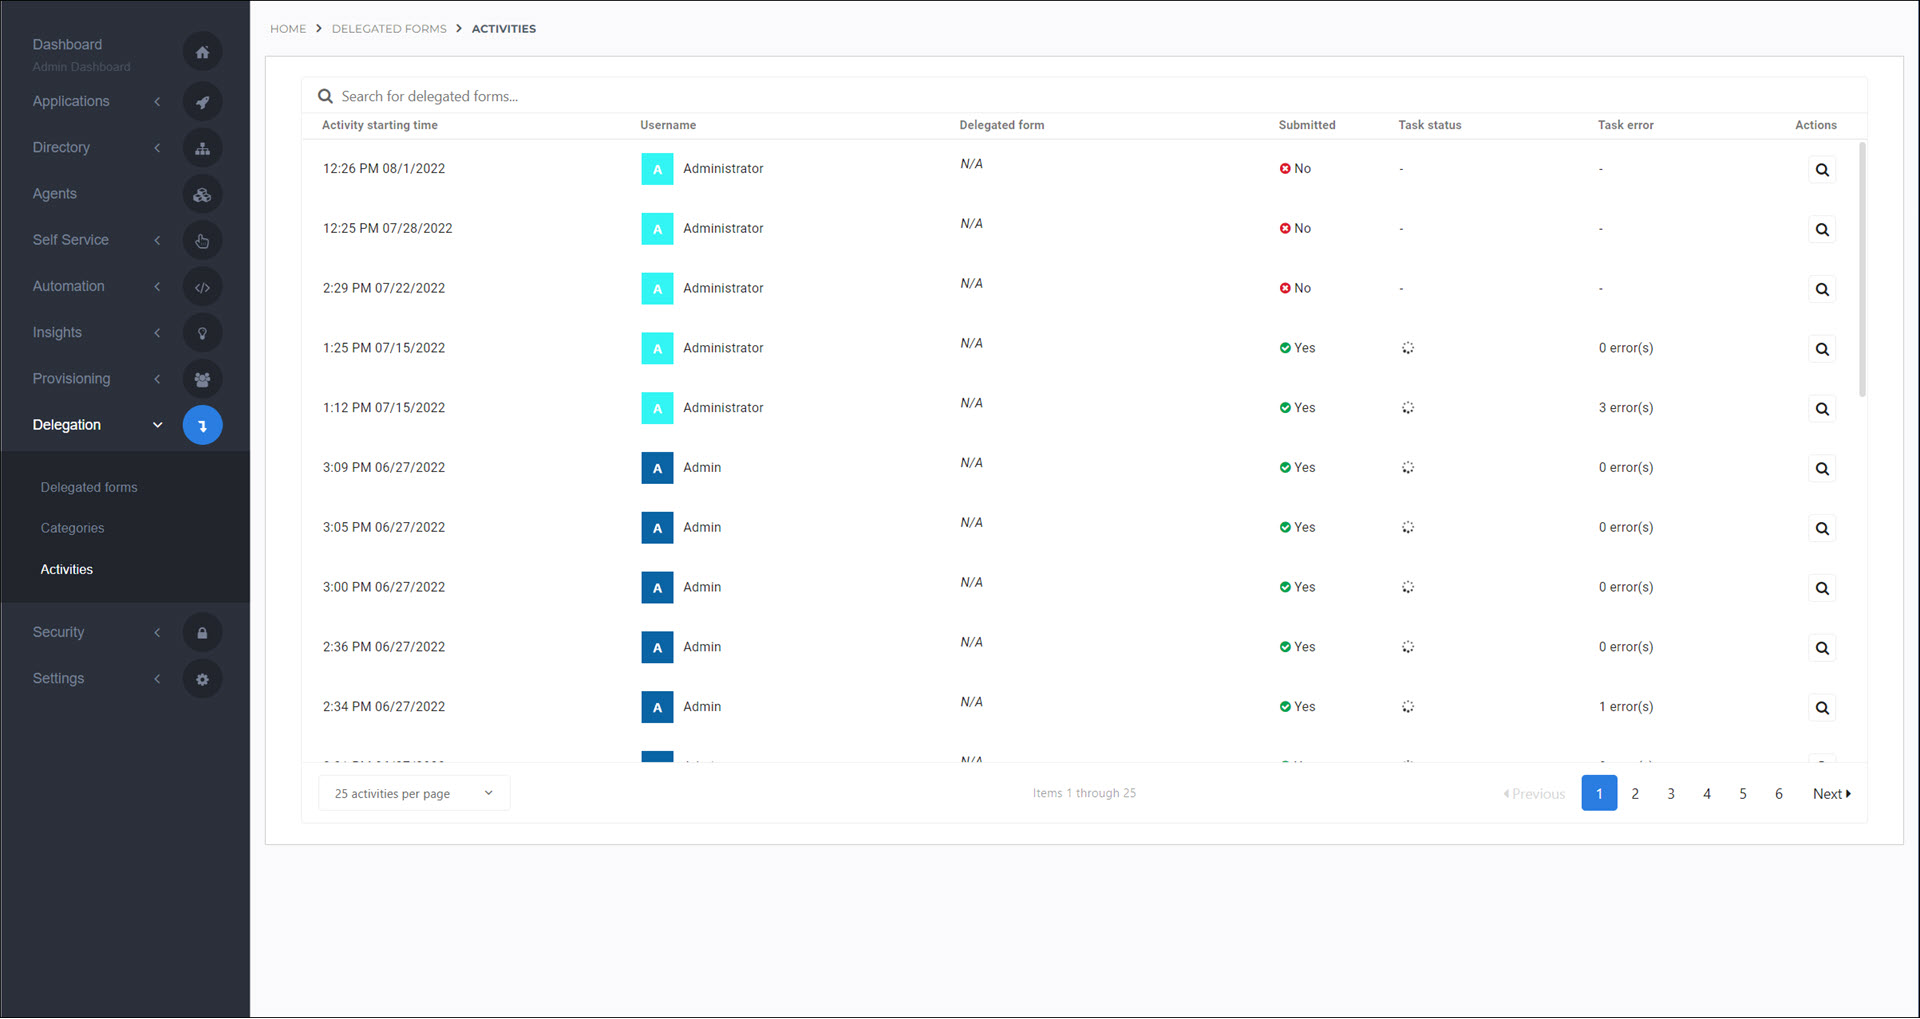
Task: Open the 25 activities per page dropdown
Action: click(414, 794)
